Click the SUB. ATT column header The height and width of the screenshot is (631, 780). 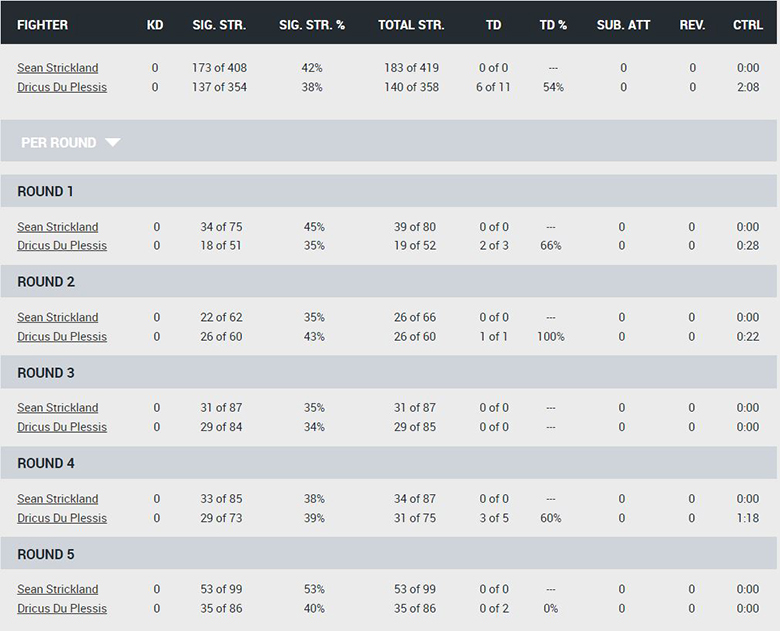click(x=623, y=25)
